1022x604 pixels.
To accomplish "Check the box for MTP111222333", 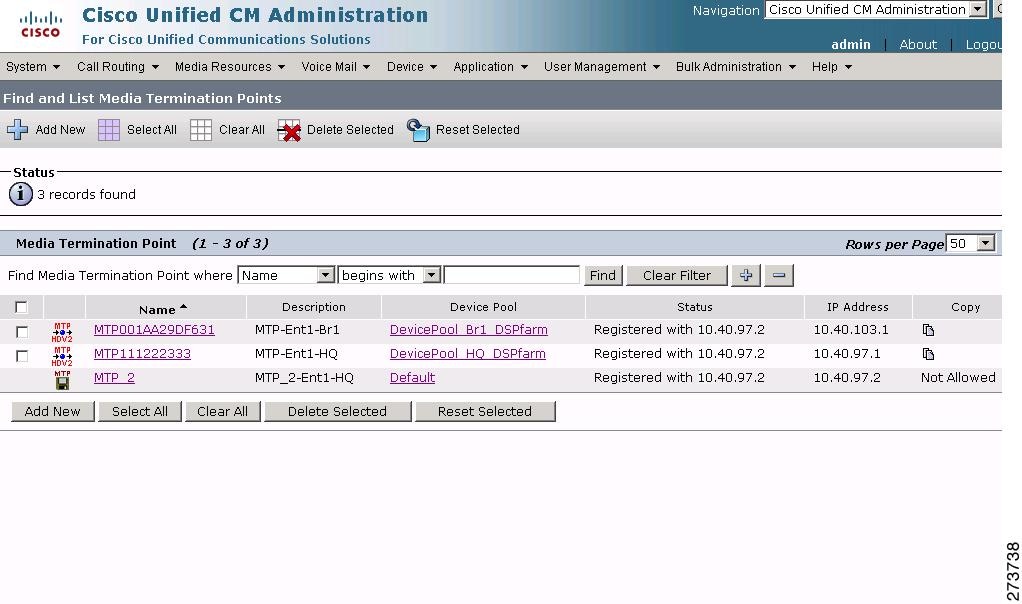I will point(22,356).
